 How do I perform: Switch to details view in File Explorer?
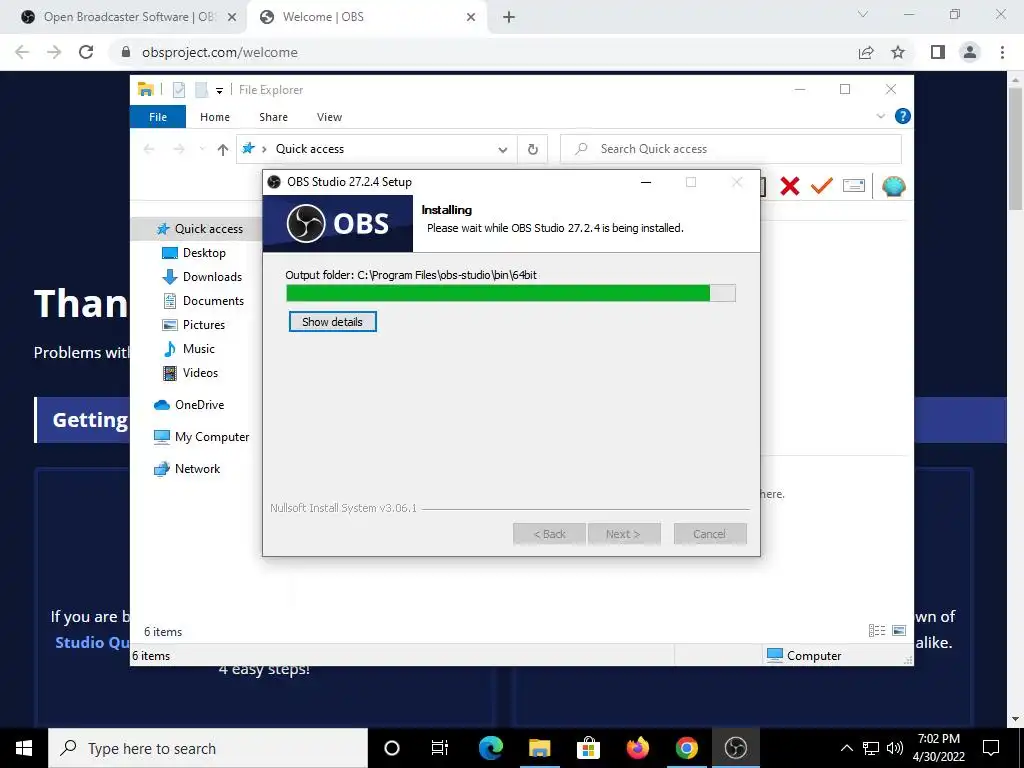coord(877,630)
